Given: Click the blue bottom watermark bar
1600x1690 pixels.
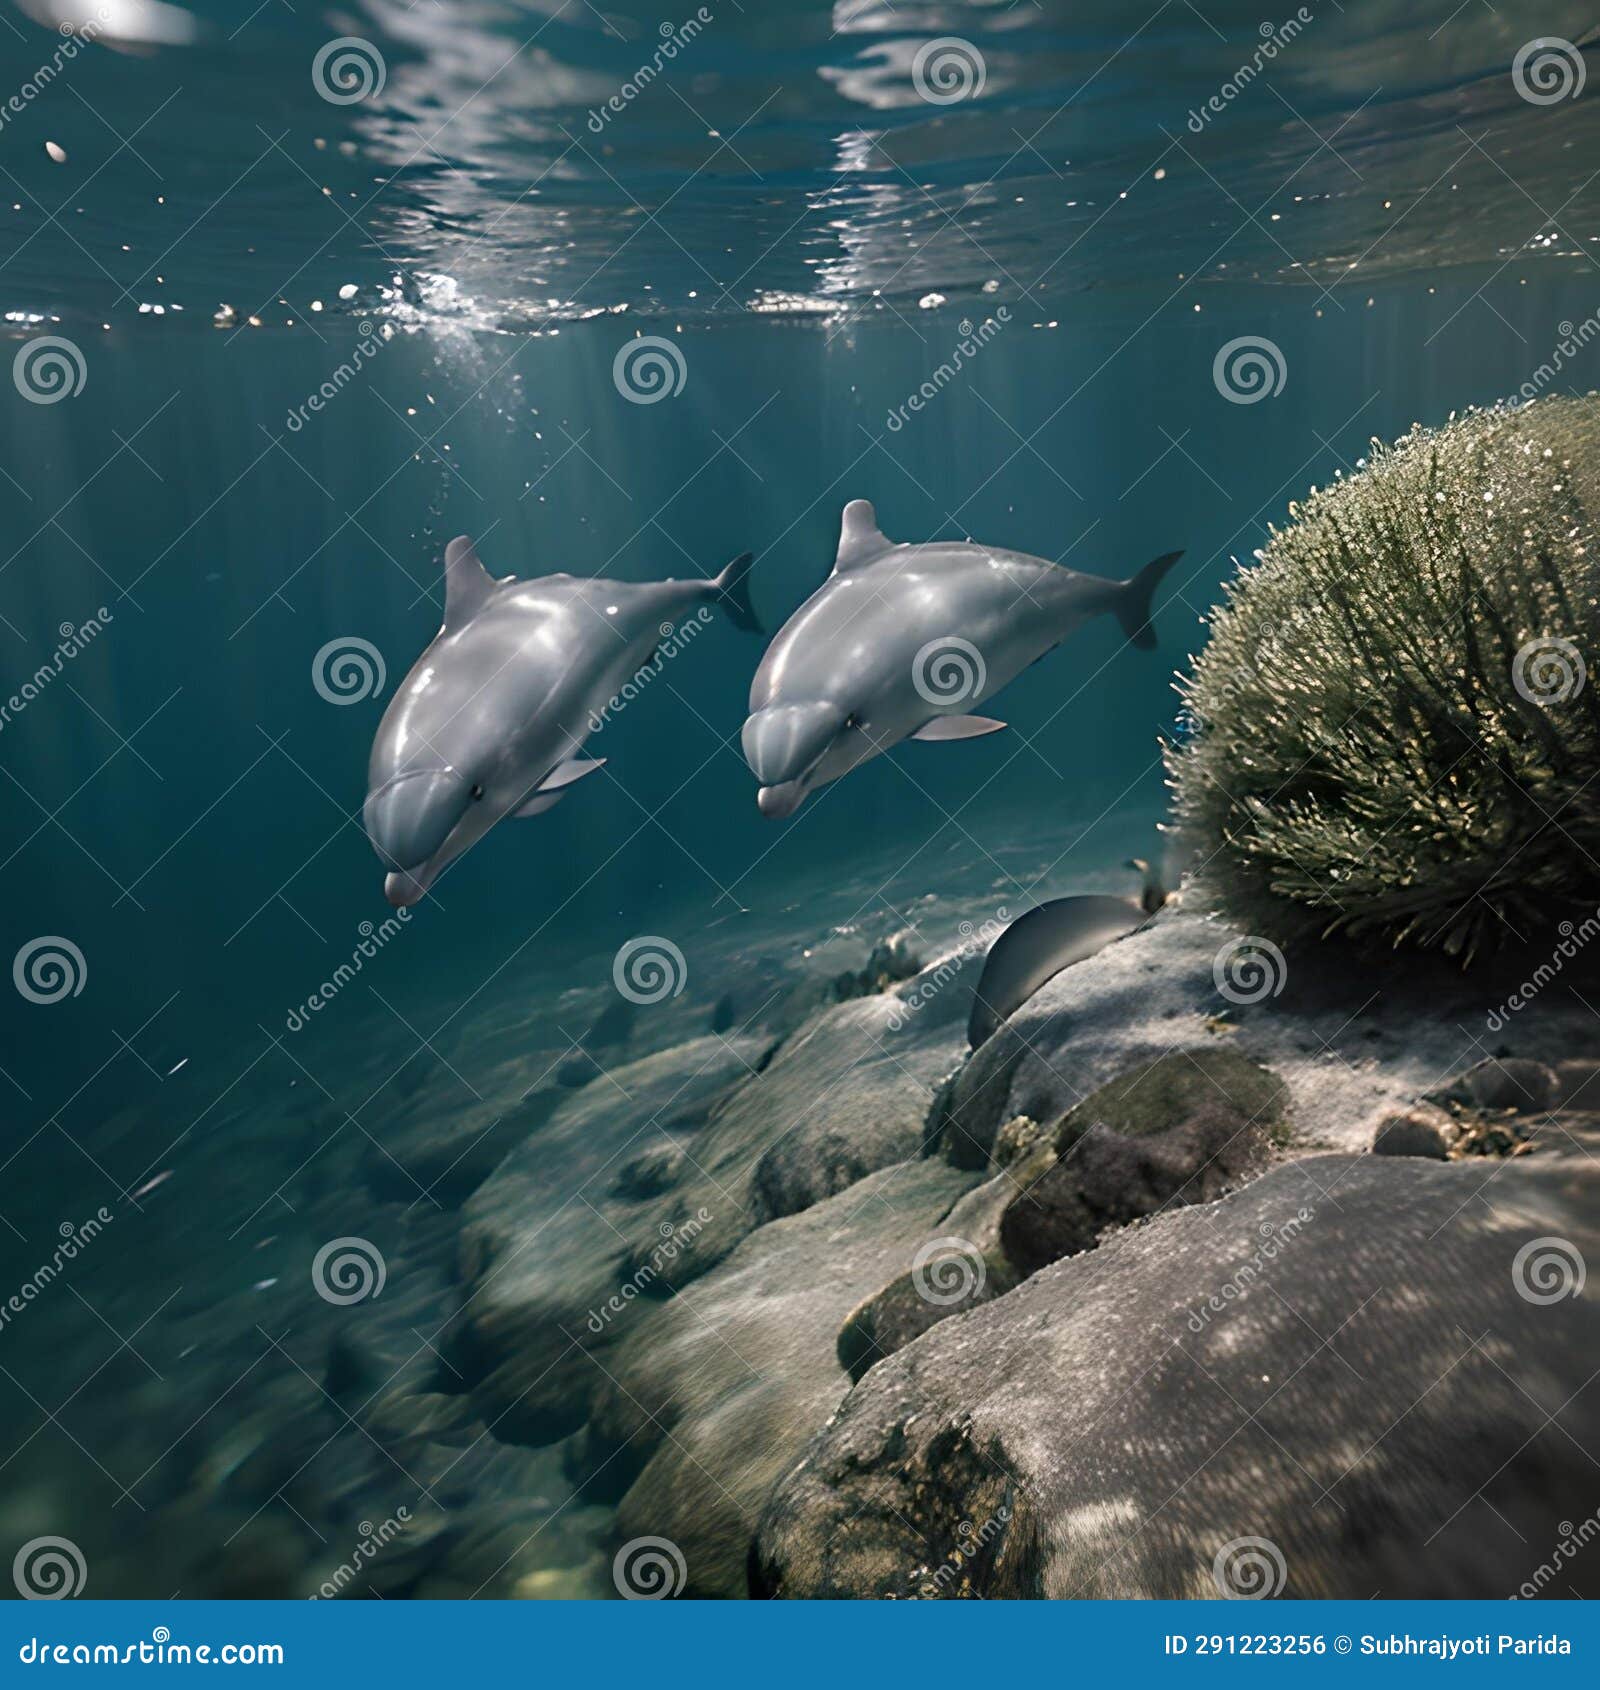Looking at the screenshot, I should point(800,1651).
